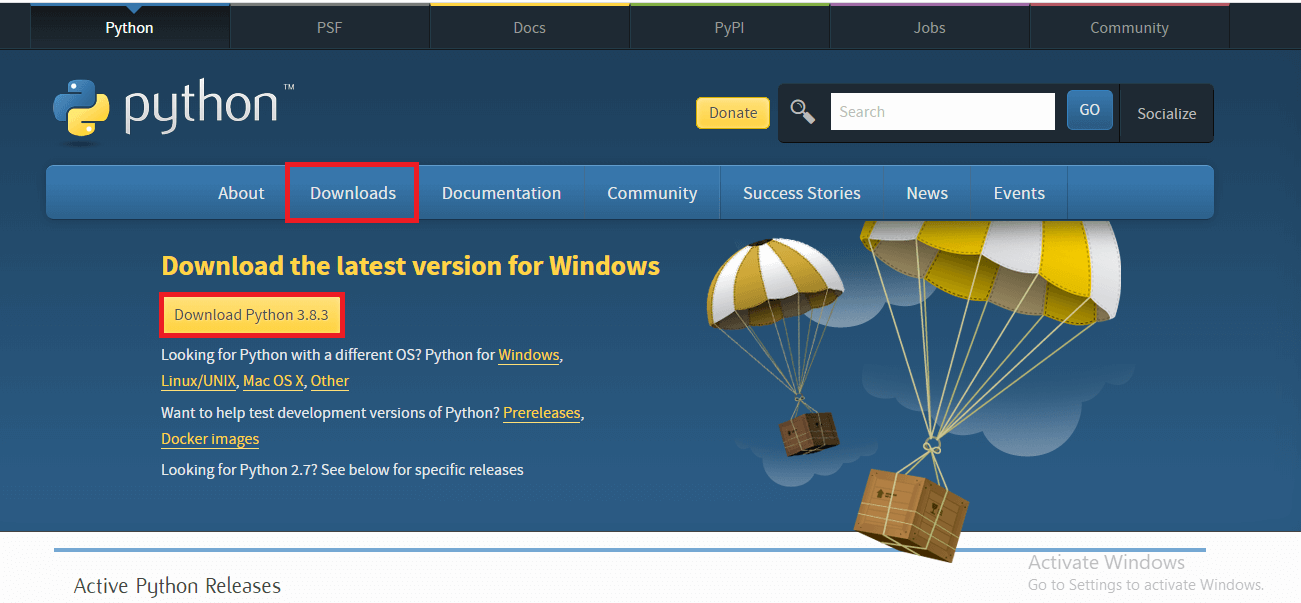Open the Python top tab
Screen dimensions: 1301x603
coord(130,28)
